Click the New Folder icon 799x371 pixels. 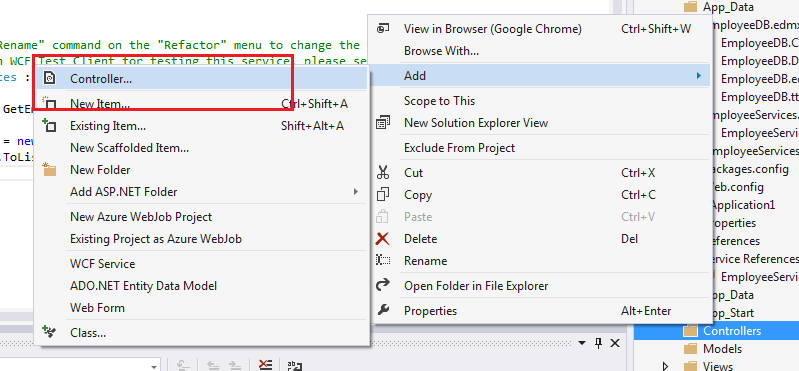pyautogui.click(x=49, y=170)
